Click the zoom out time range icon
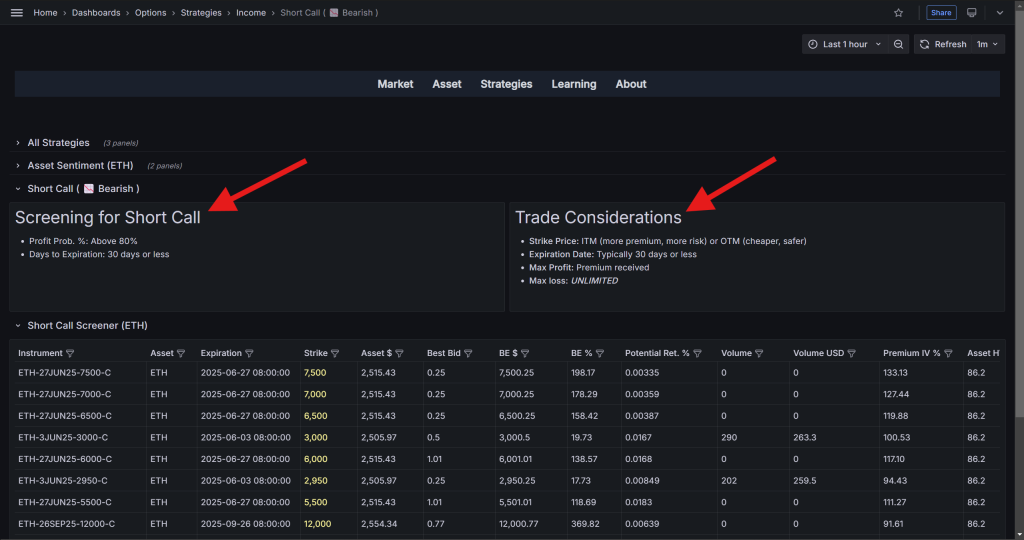This screenshot has width=1024, height=540. point(899,44)
